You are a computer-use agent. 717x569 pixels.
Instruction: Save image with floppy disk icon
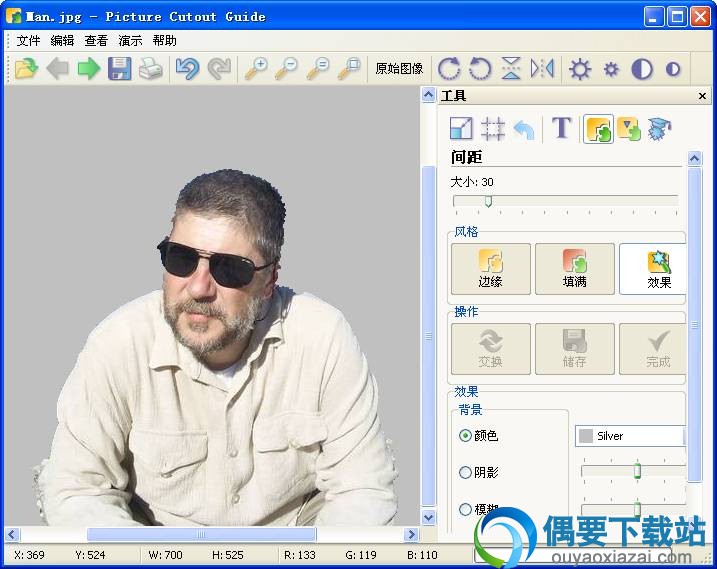[120, 69]
